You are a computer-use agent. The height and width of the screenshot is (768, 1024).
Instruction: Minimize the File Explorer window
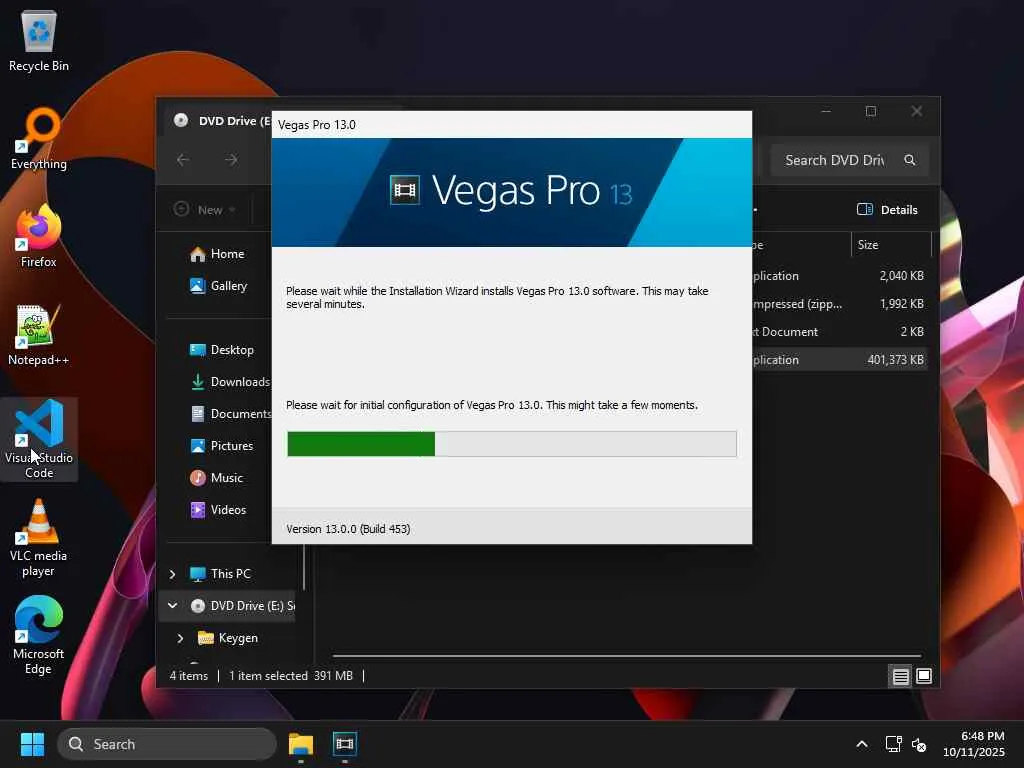coord(826,112)
